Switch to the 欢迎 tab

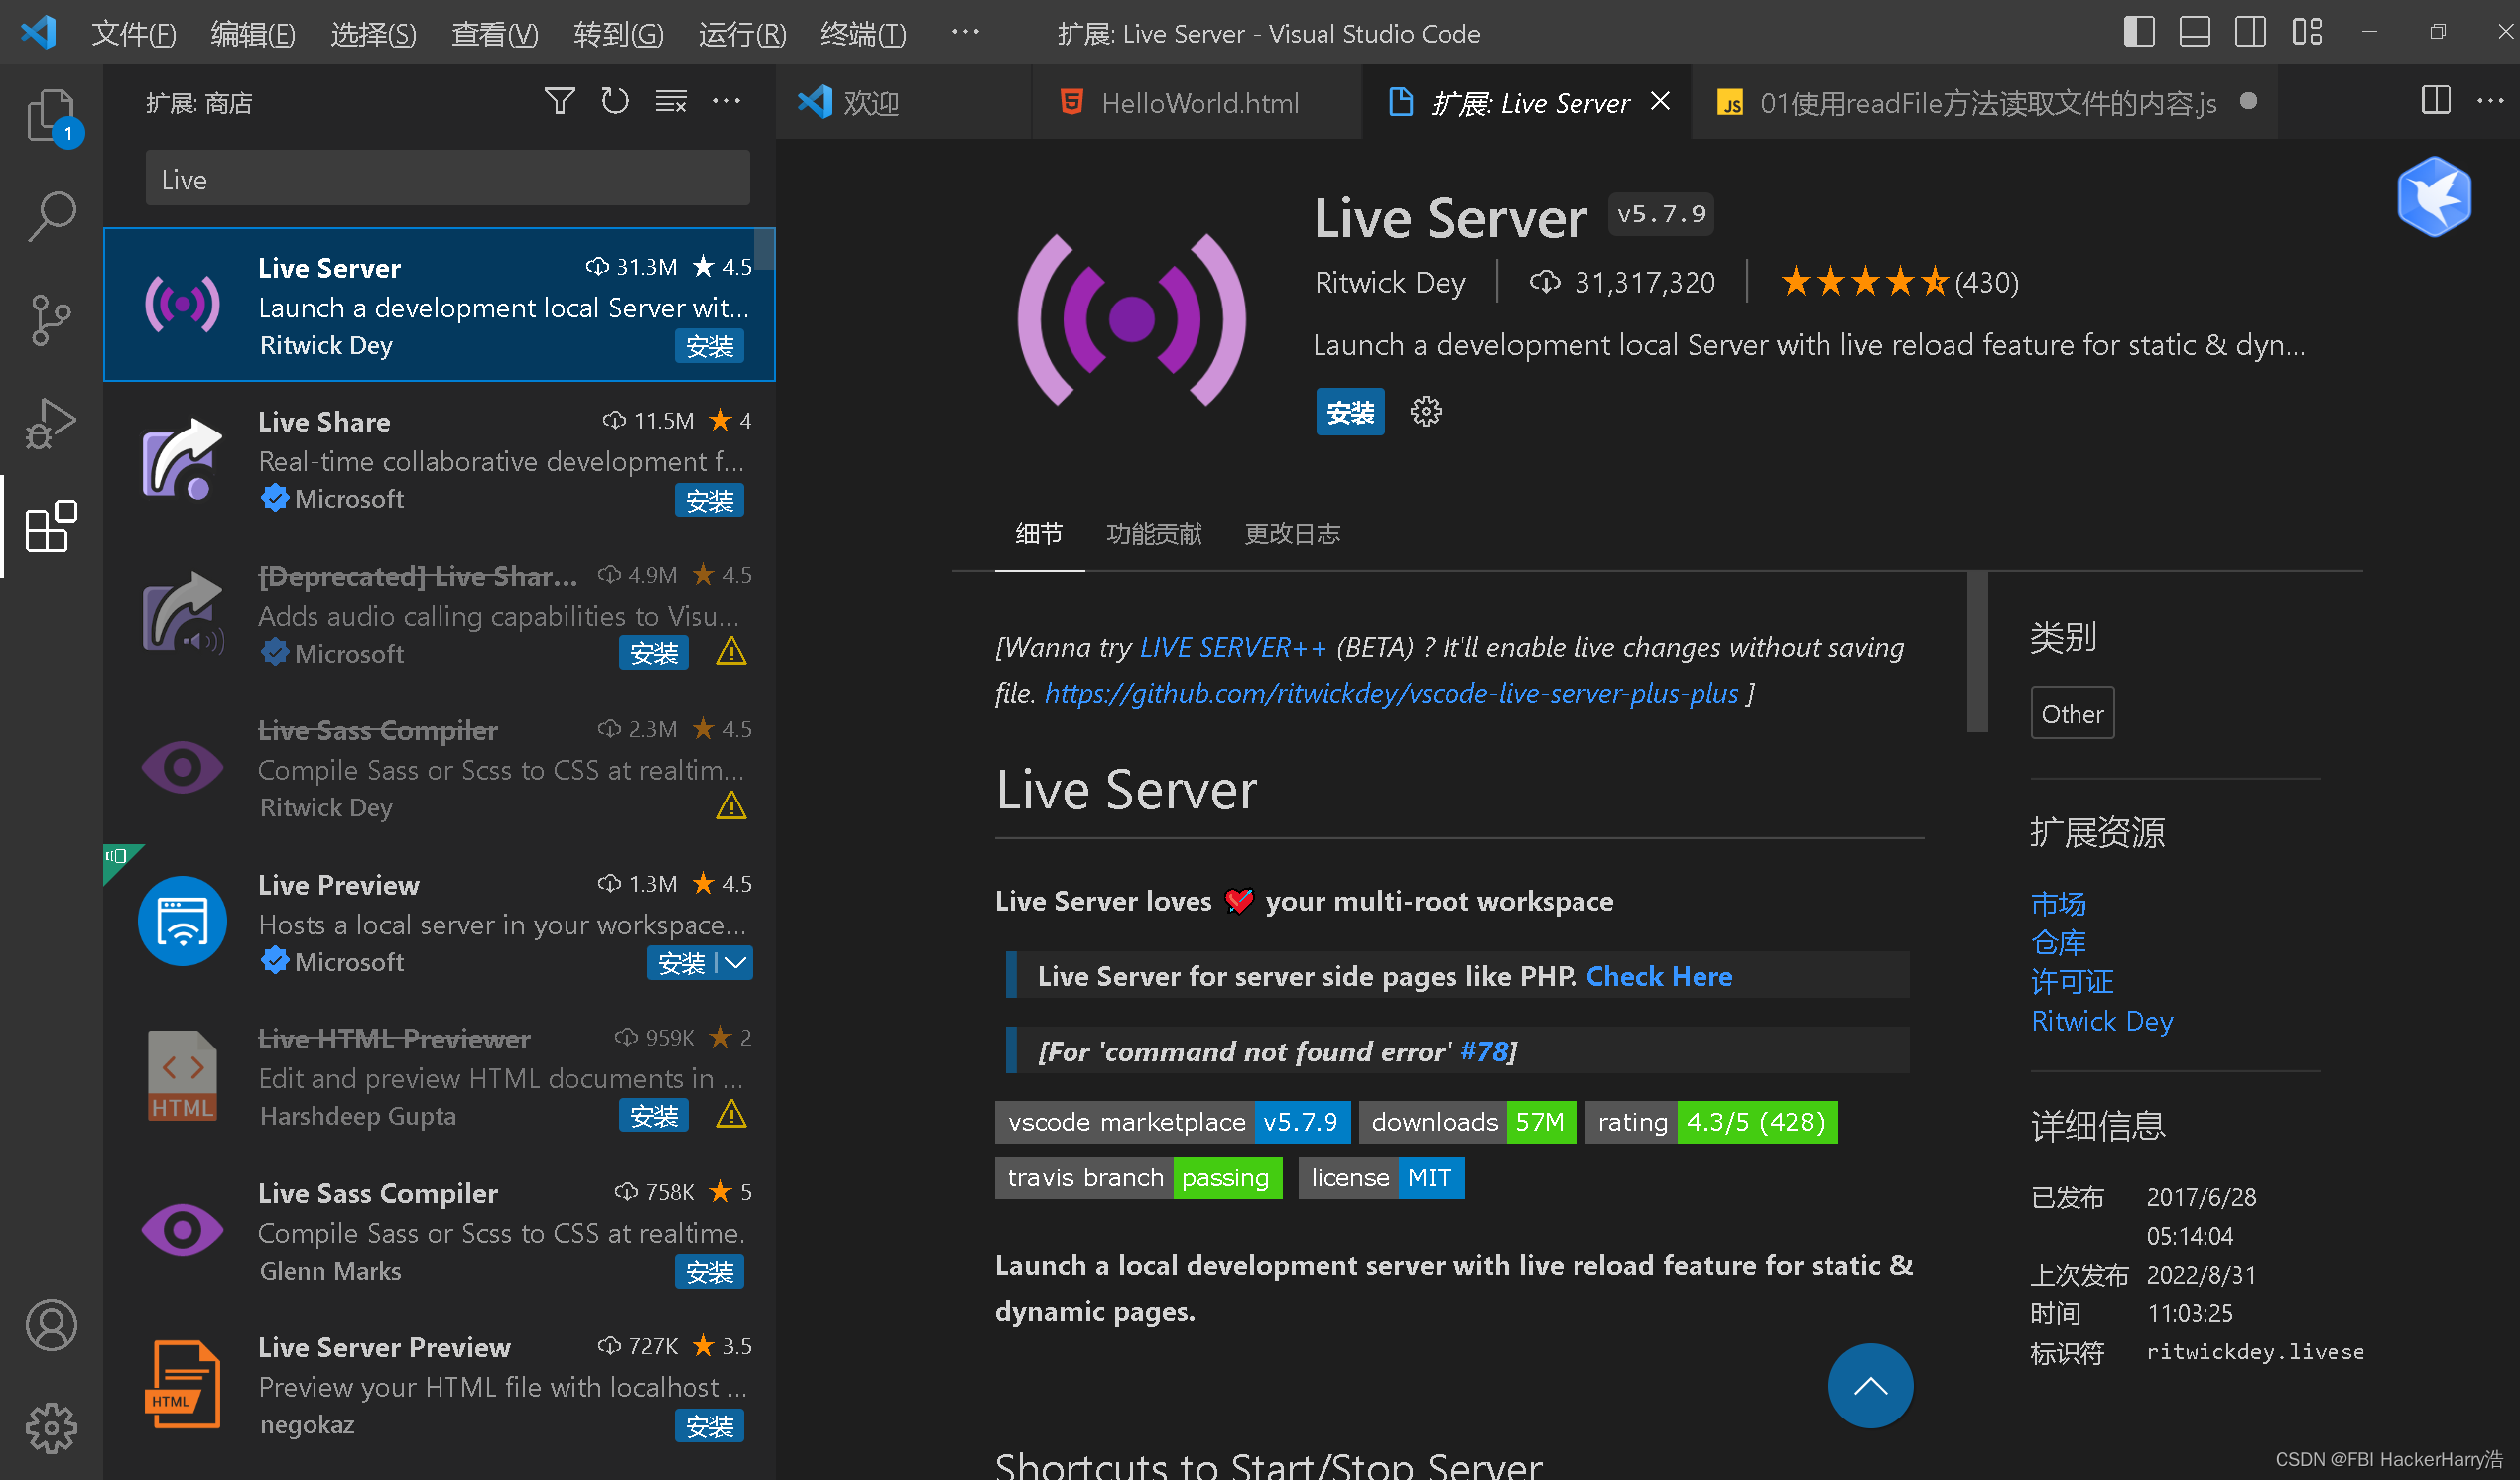(903, 102)
